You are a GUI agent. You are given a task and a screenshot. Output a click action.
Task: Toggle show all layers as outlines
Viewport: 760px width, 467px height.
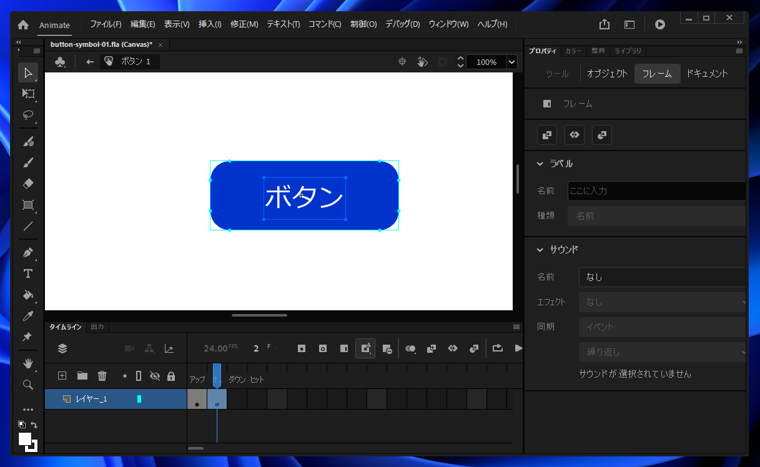[139, 376]
